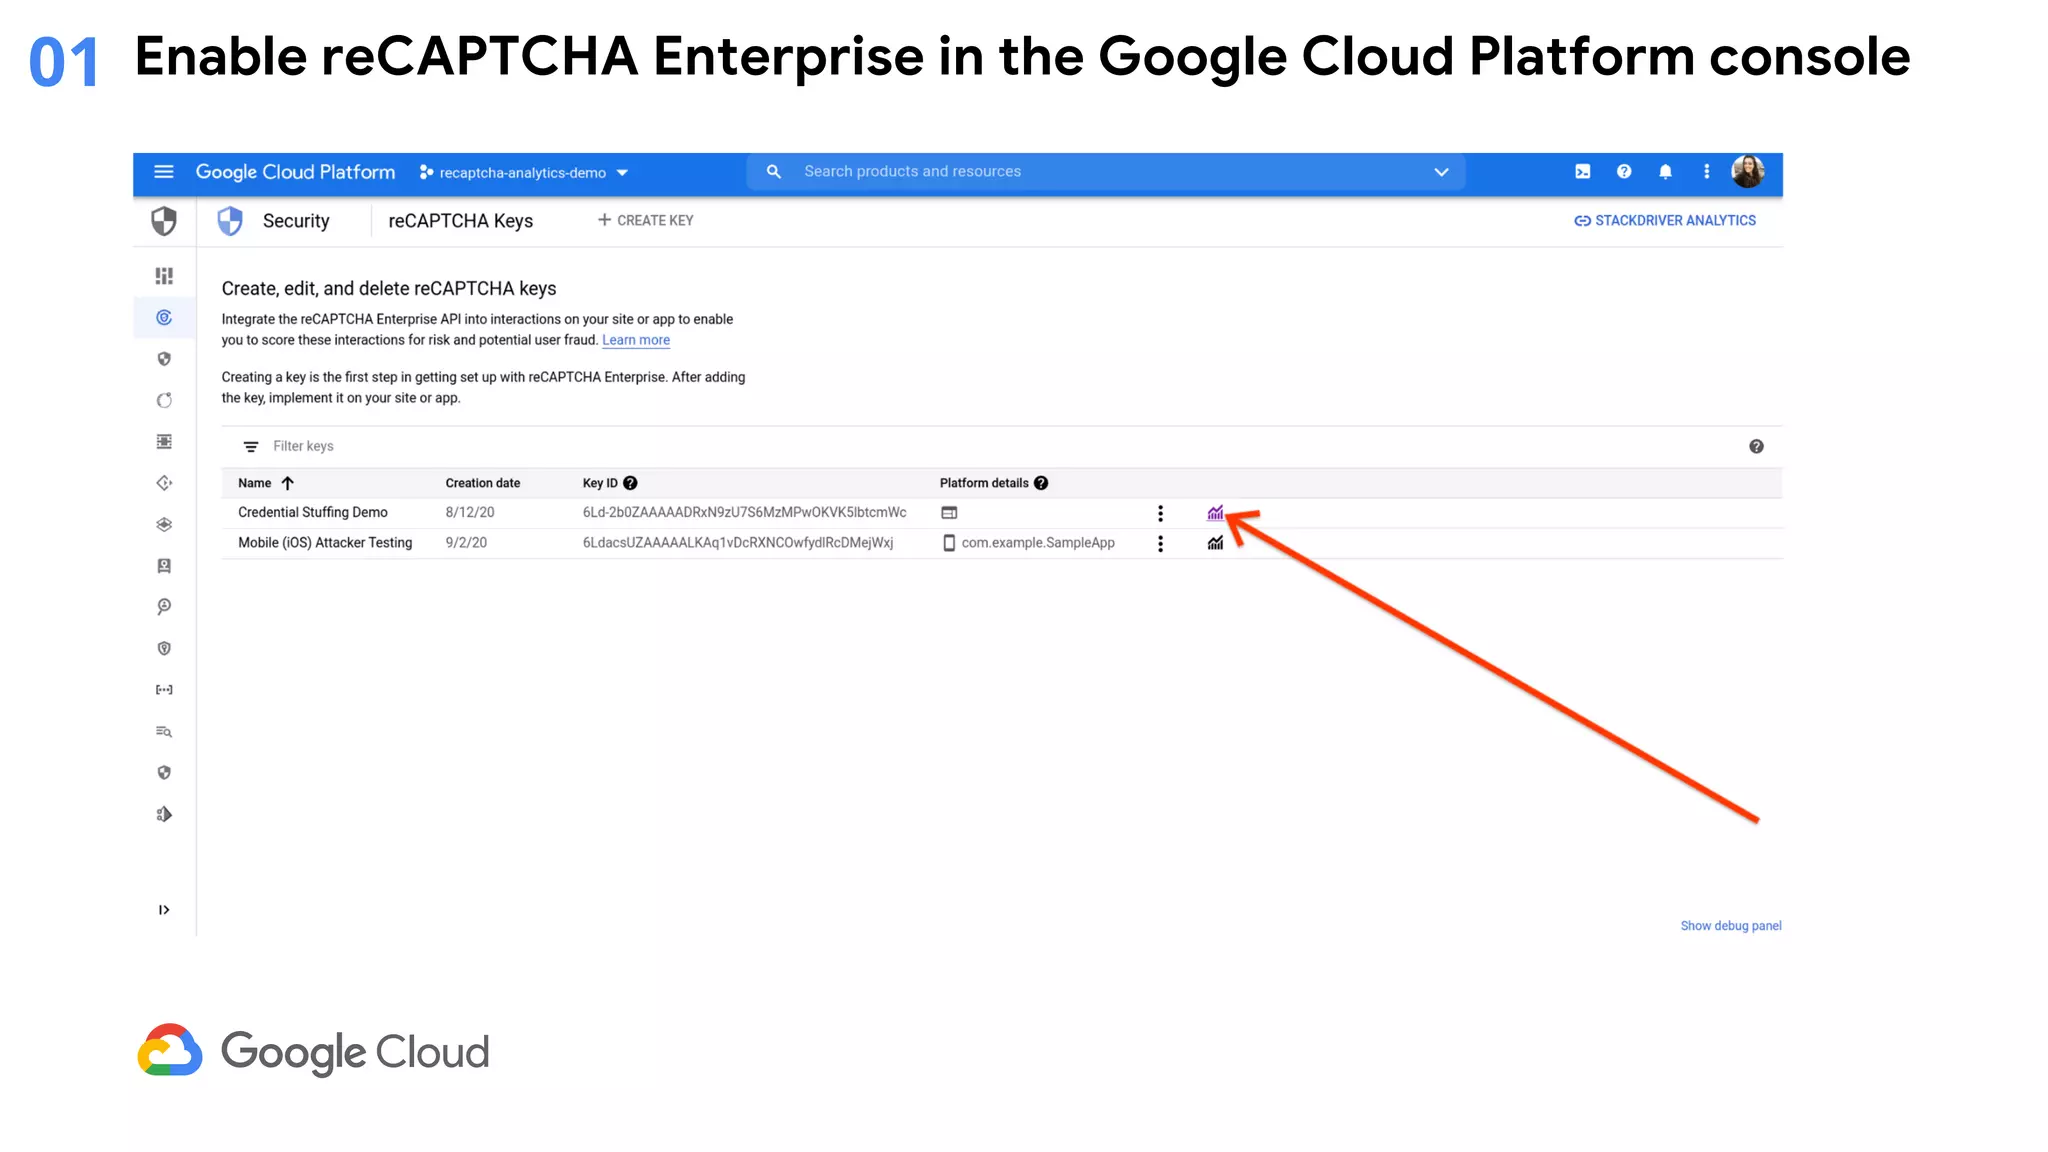2048x1152 pixels.
Task: Click the Security section label
Action: [296, 221]
